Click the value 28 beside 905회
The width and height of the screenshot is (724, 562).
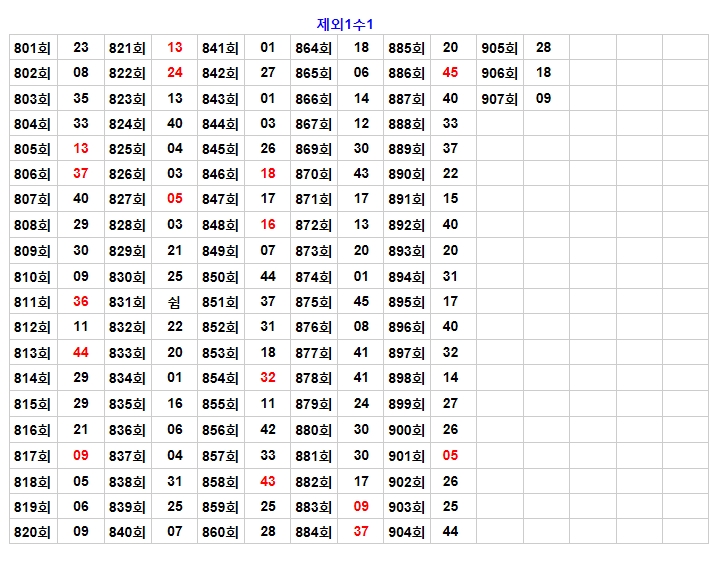543,48
